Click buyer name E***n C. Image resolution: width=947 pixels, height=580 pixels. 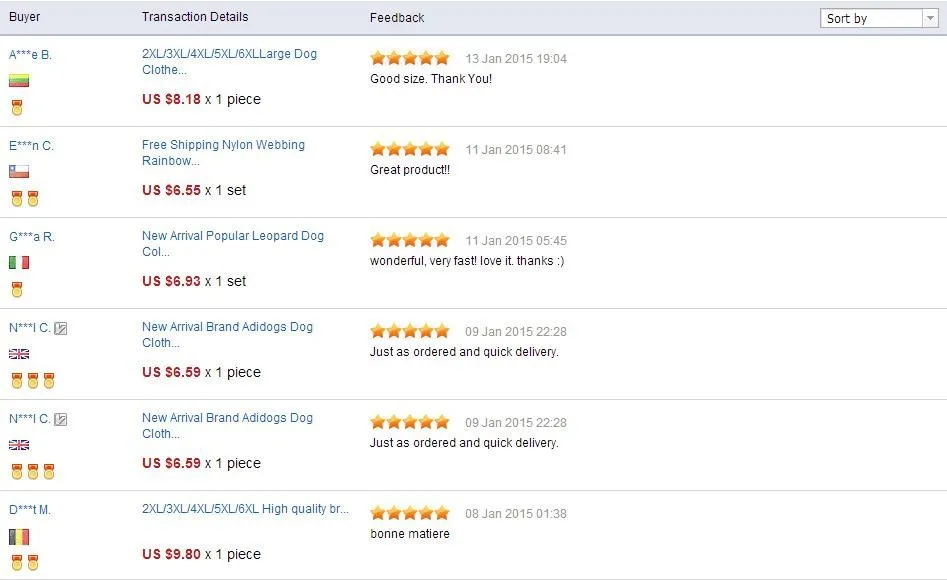tap(31, 146)
